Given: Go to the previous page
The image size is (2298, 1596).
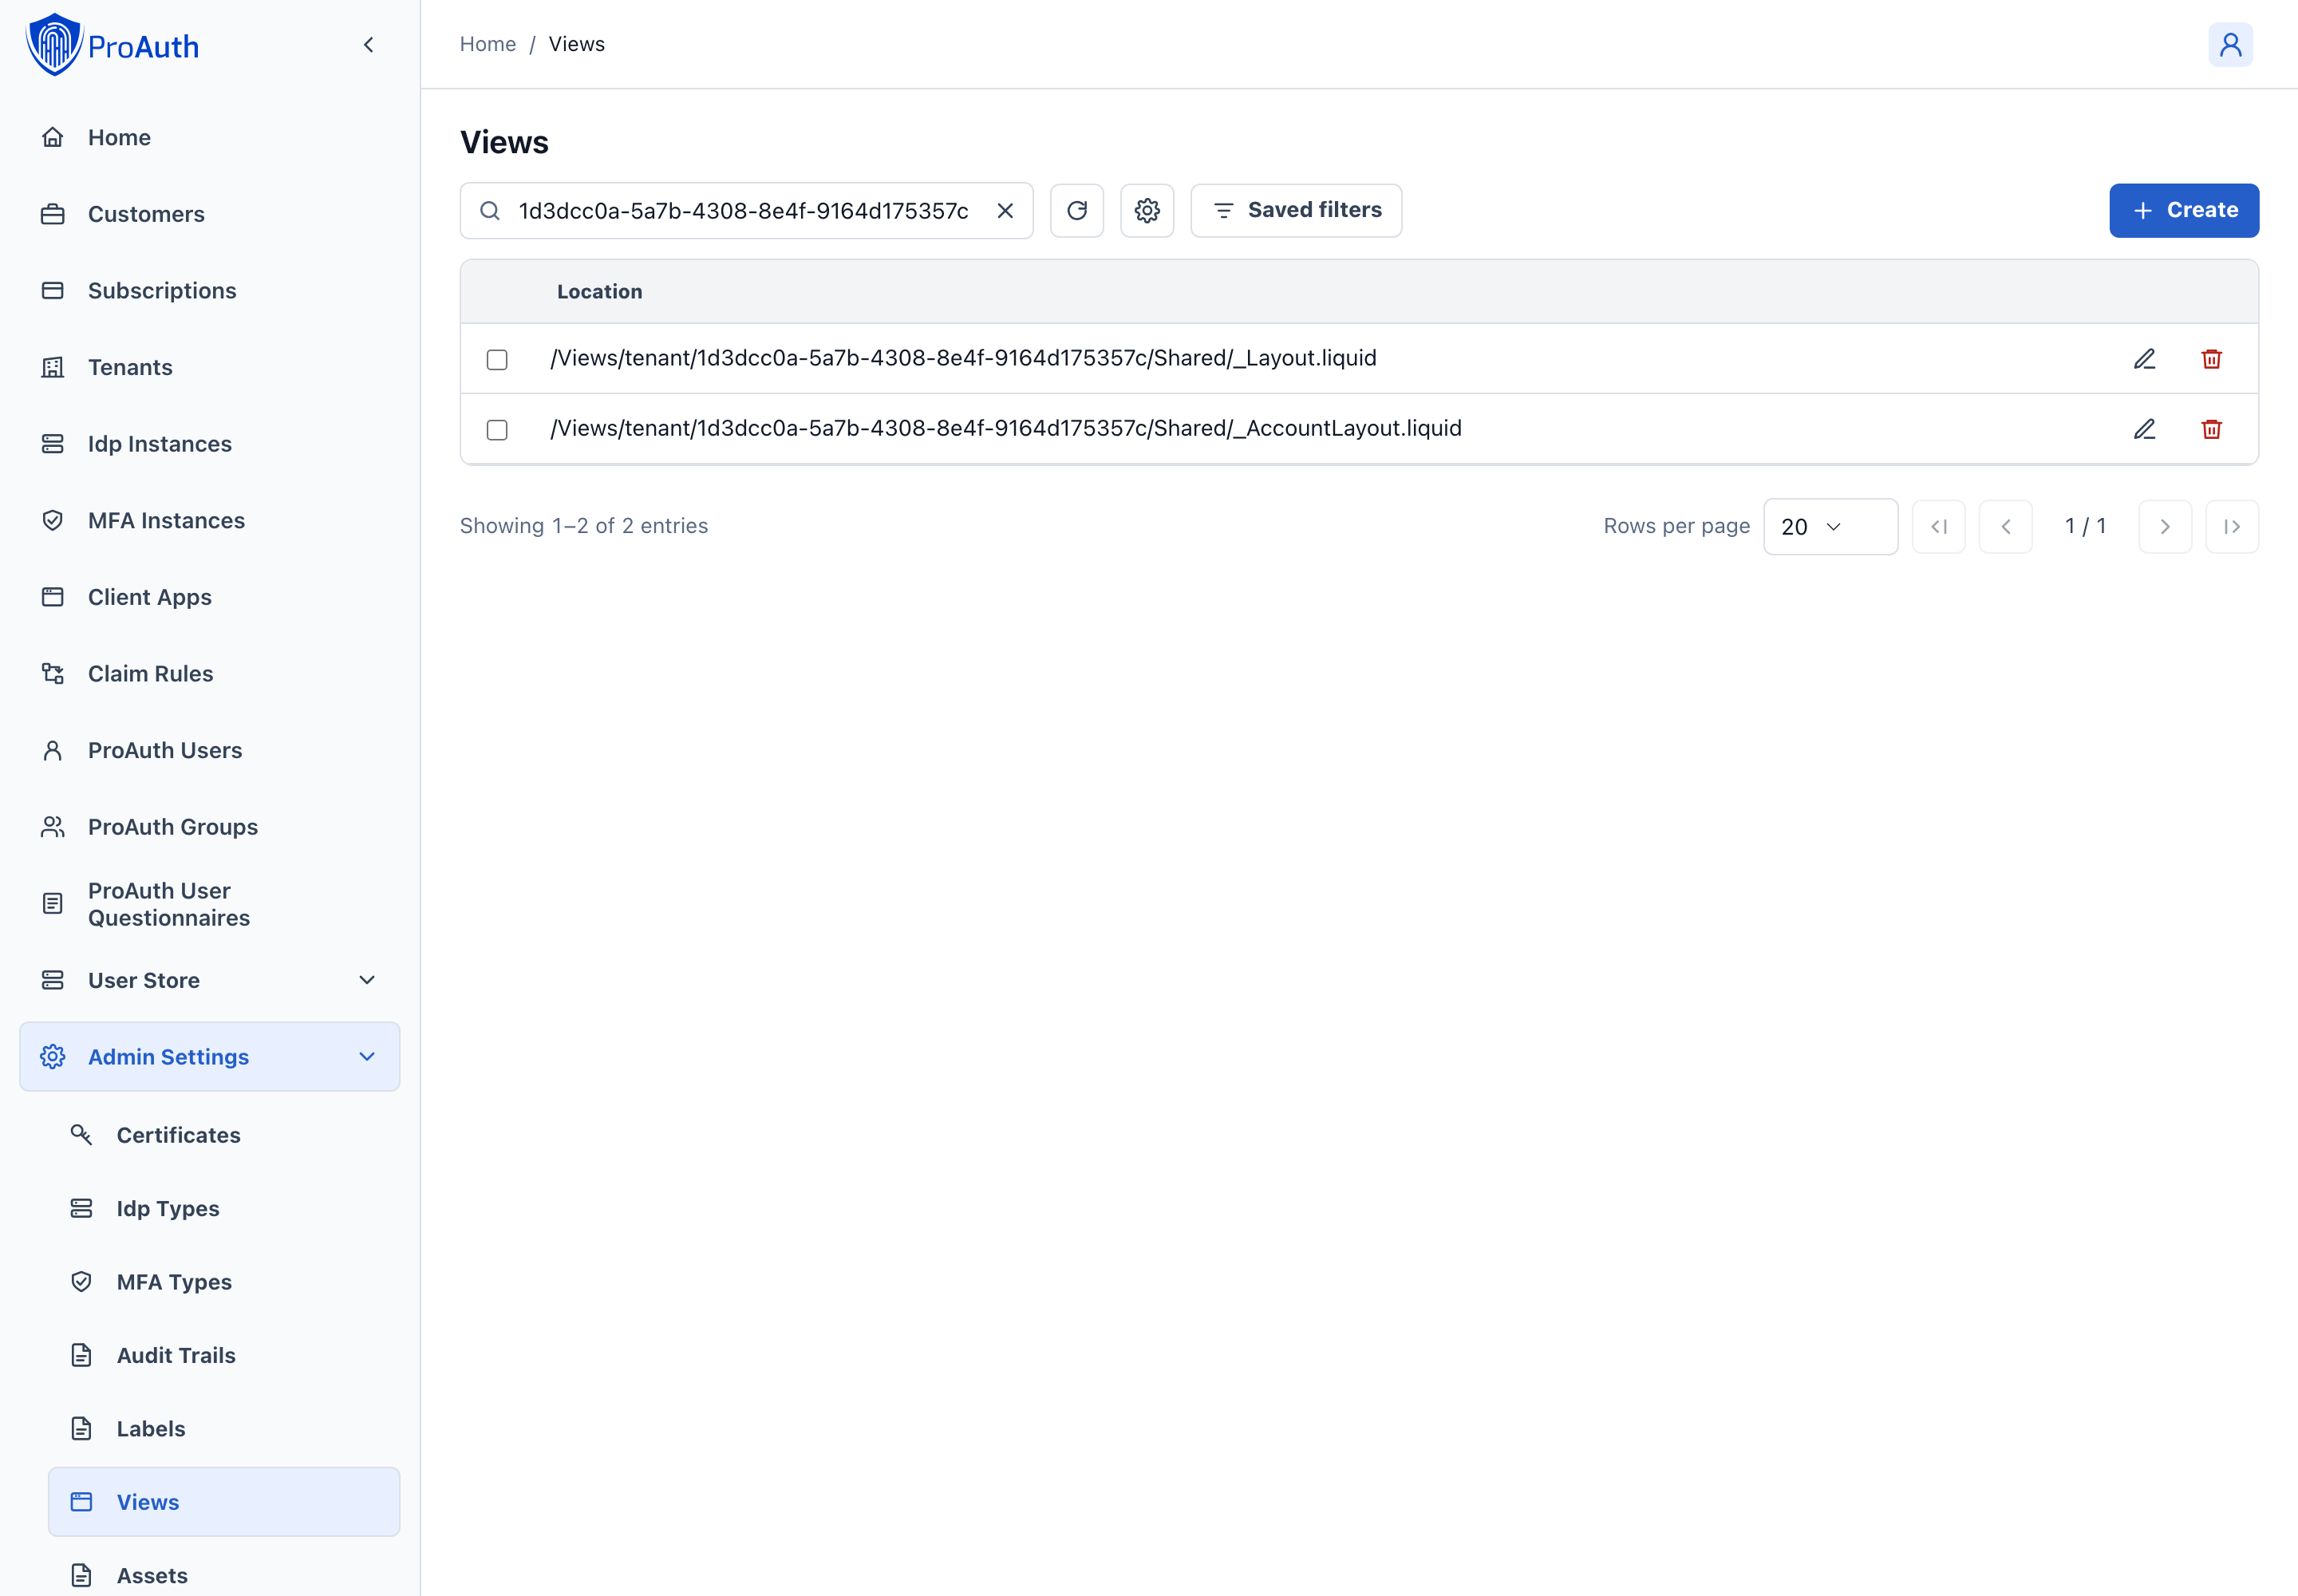Looking at the screenshot, I should click(x=2006, y=527).
